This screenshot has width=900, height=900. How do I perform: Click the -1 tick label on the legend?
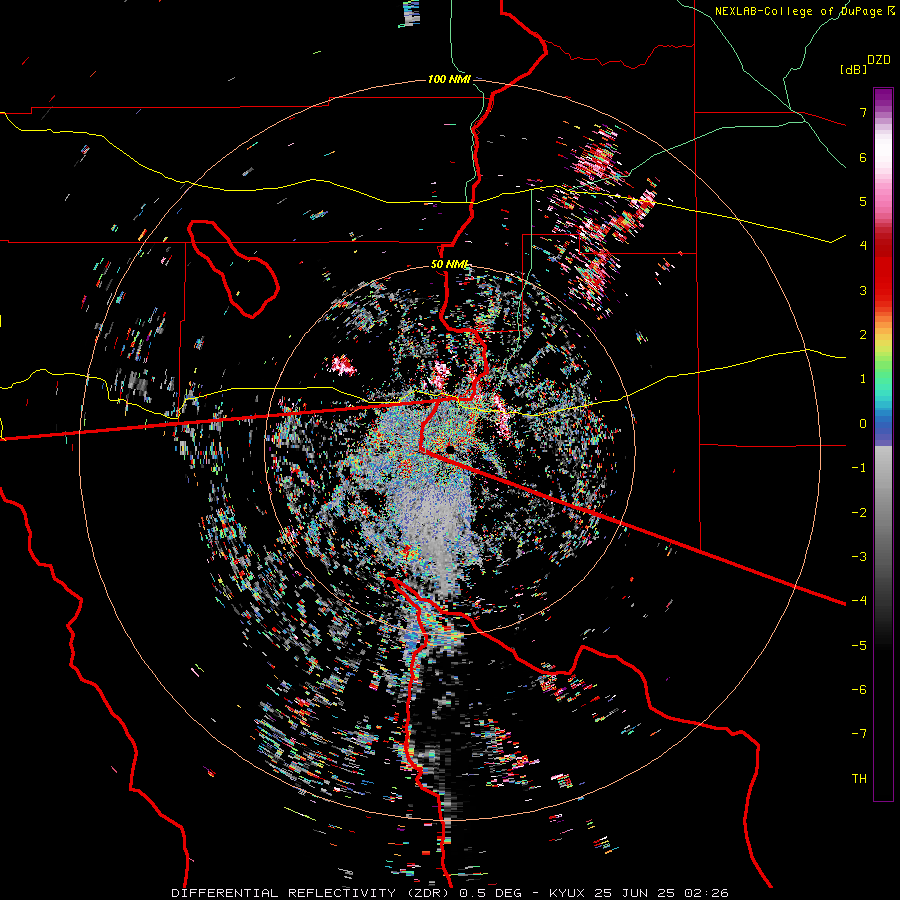point(859,468)
